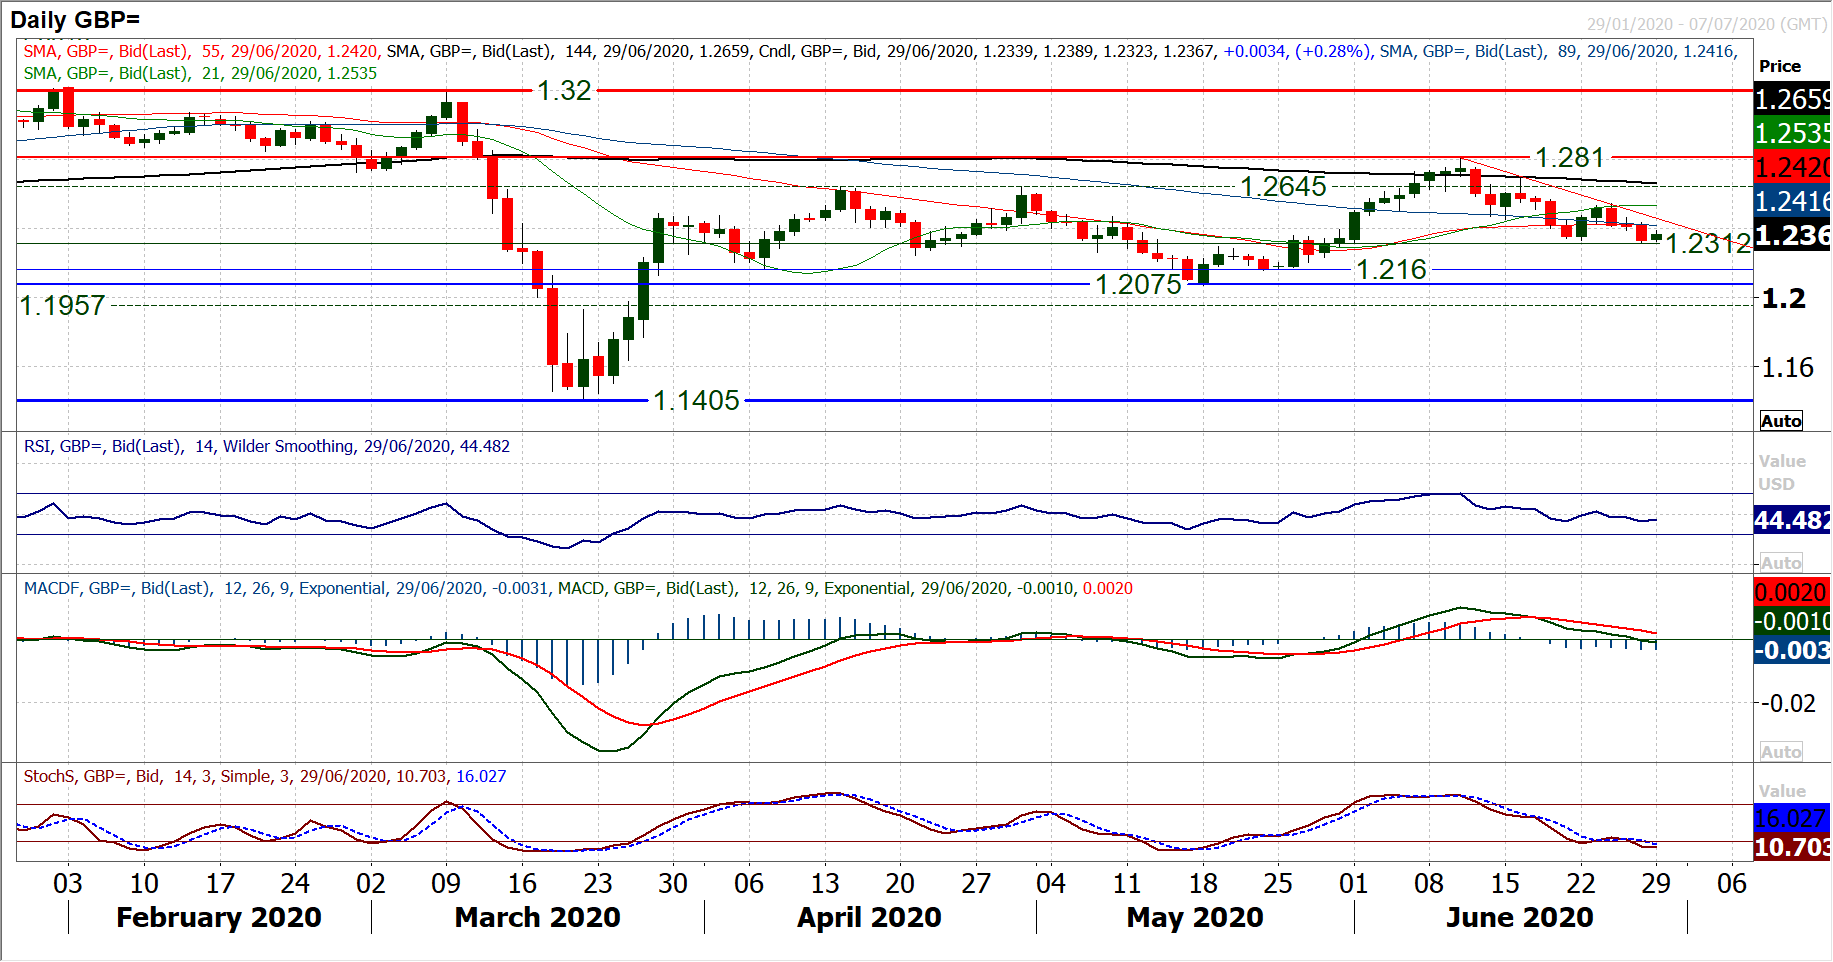This screenshot has height=962, width=1833.
Task: Toggle Auto scaling in the MACD panel
Action: [1781, 752]
